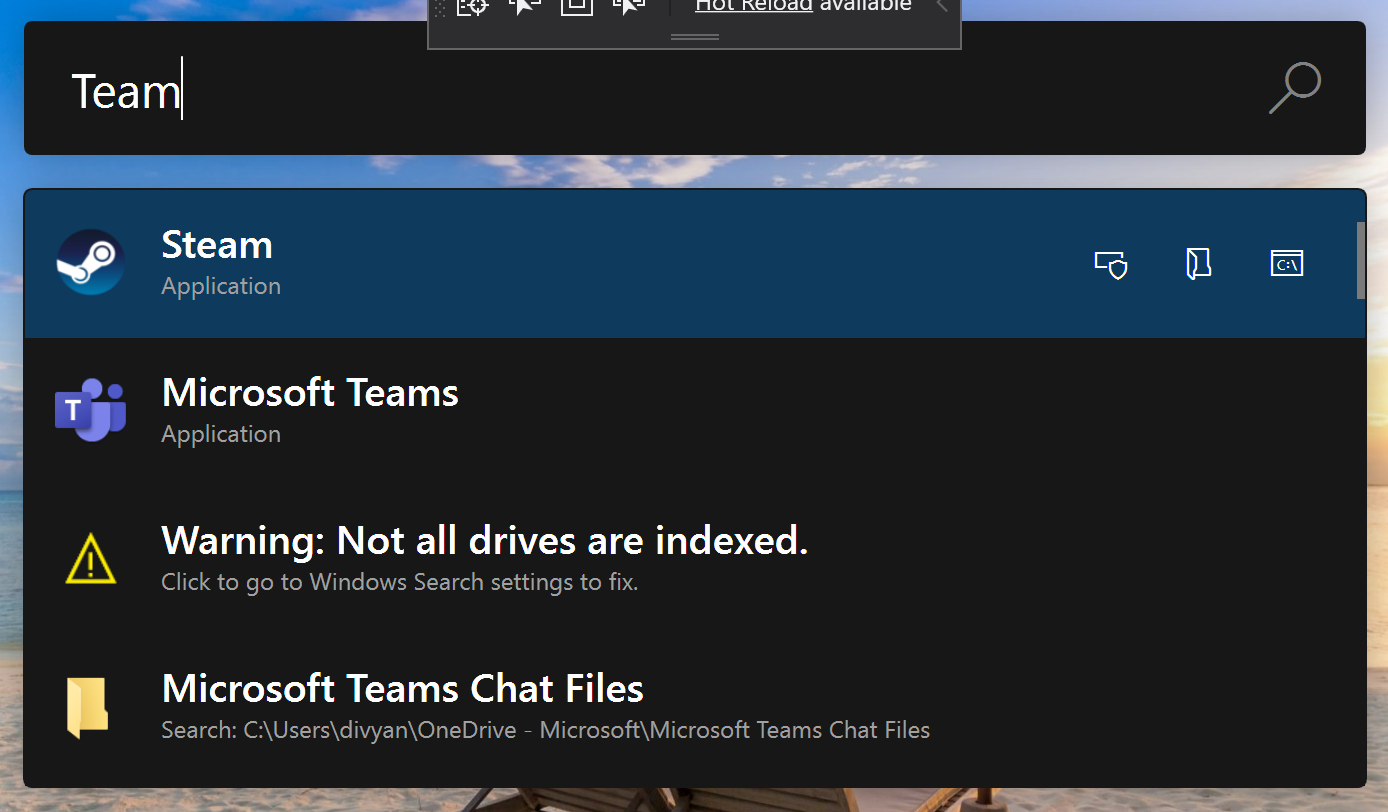Toggle element selection in the running app
1388x812 pixels.
click(525, 8)
